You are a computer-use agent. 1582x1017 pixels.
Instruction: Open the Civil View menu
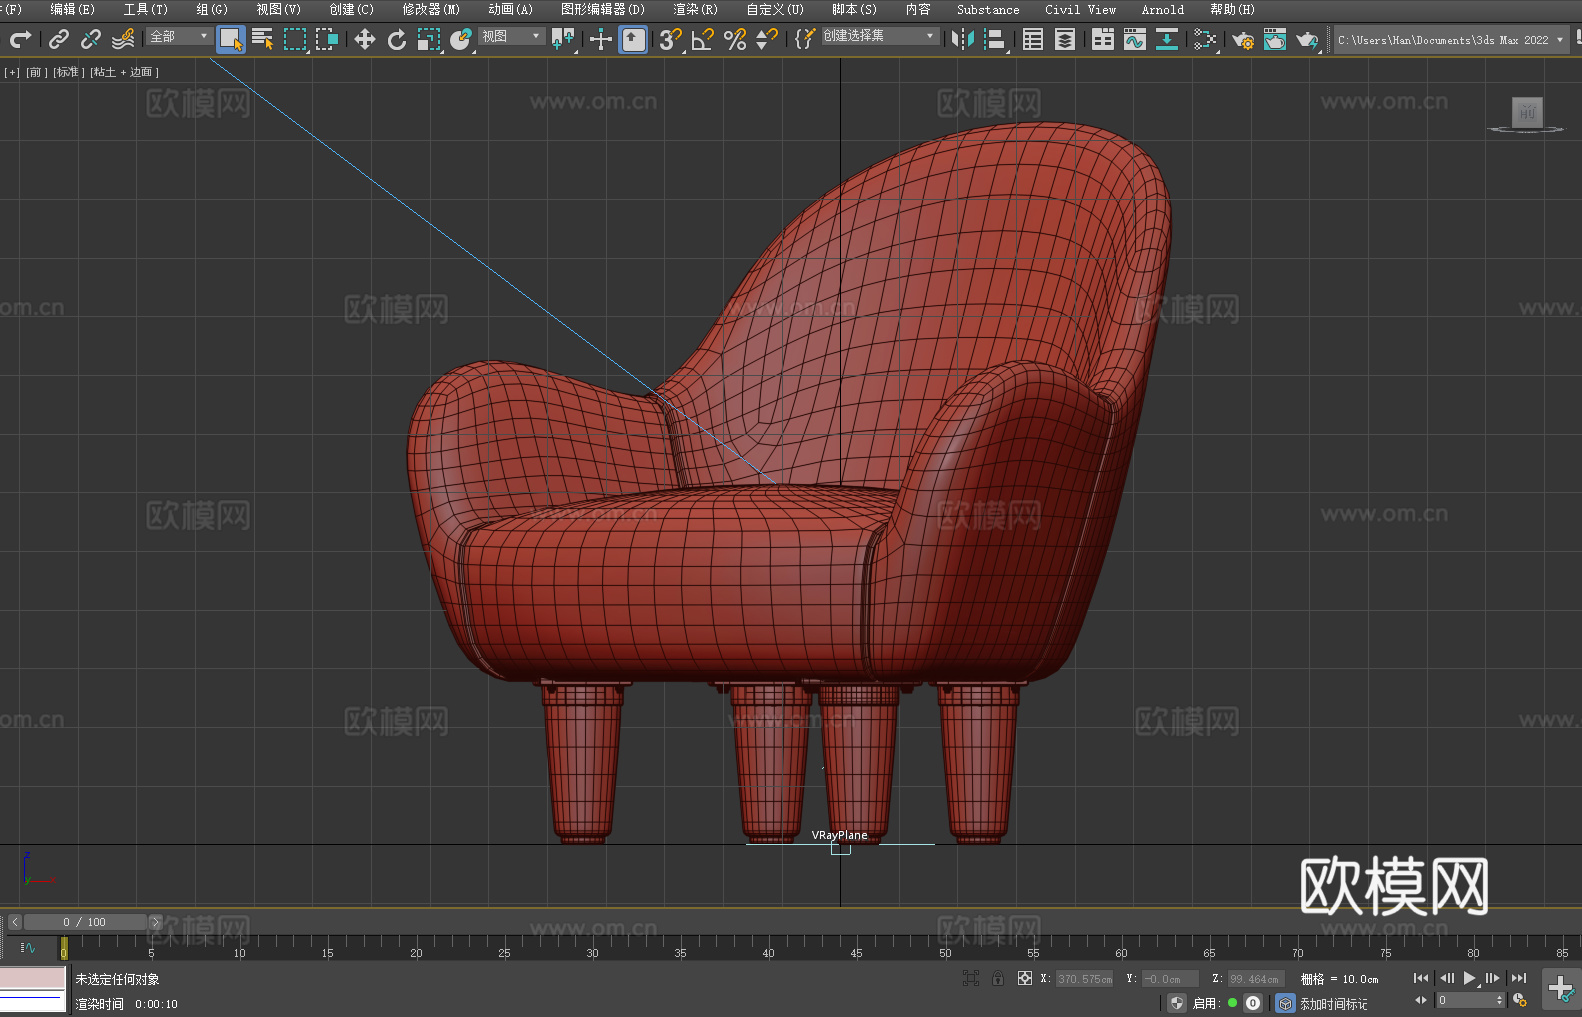point(1080,9)
